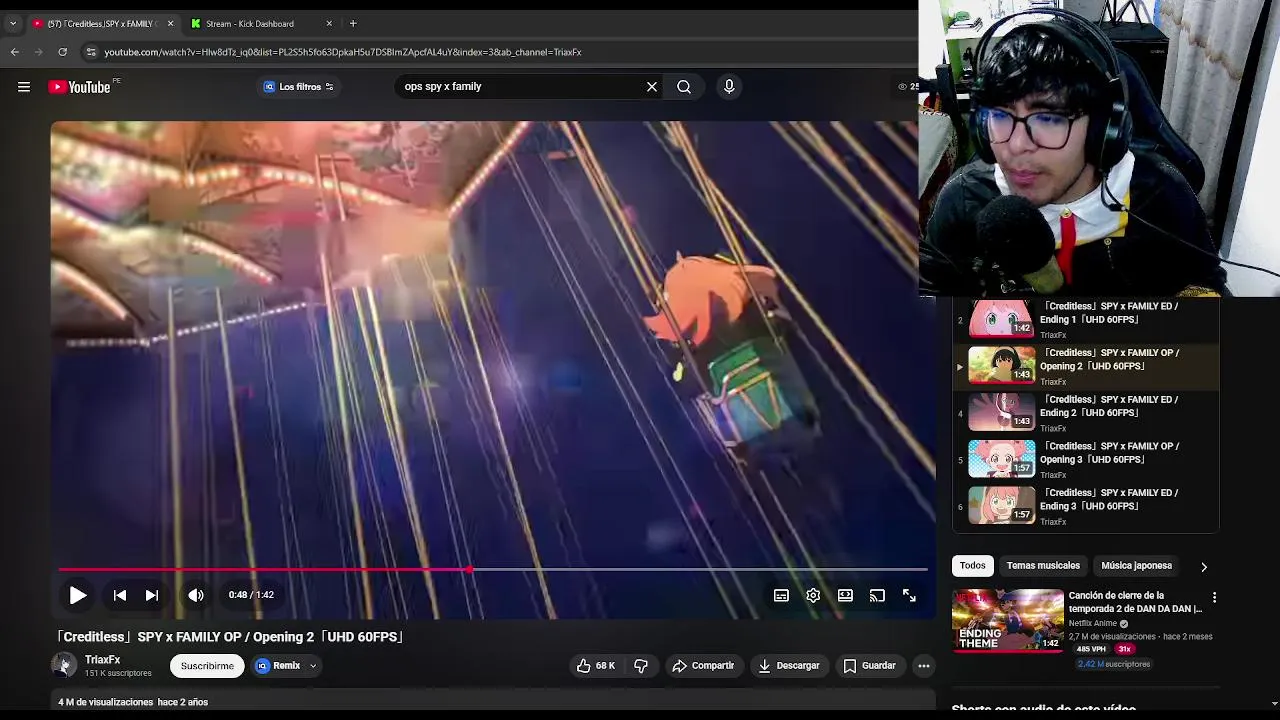Open the TriaxFx channel name link

coord(102,660)
